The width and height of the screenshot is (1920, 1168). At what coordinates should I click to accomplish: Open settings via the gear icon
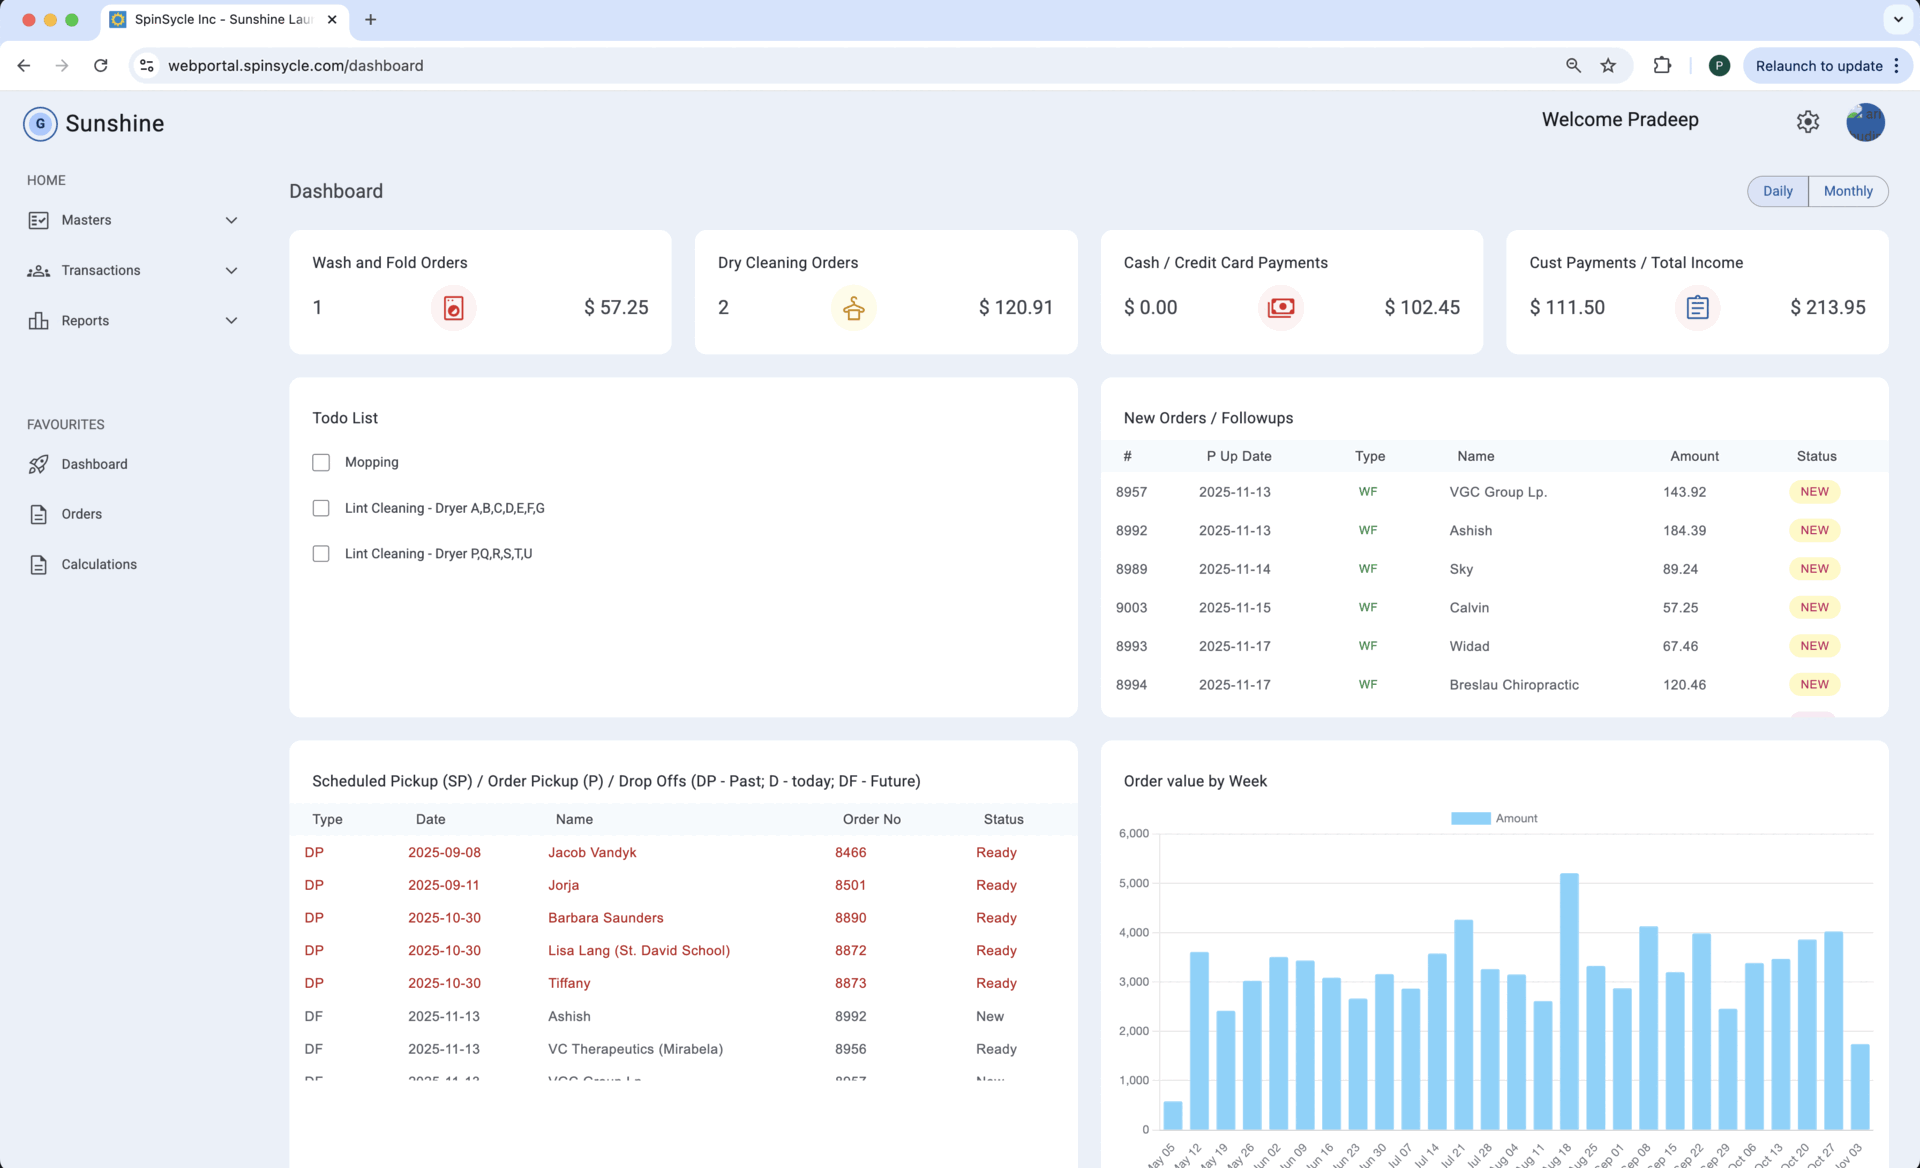[x=1807, y=122]
